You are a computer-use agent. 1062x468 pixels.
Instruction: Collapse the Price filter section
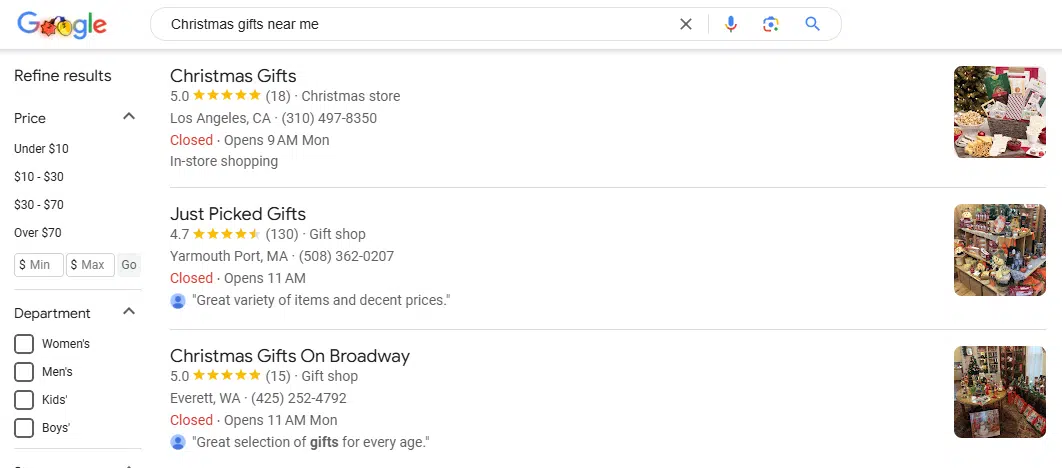128,117
